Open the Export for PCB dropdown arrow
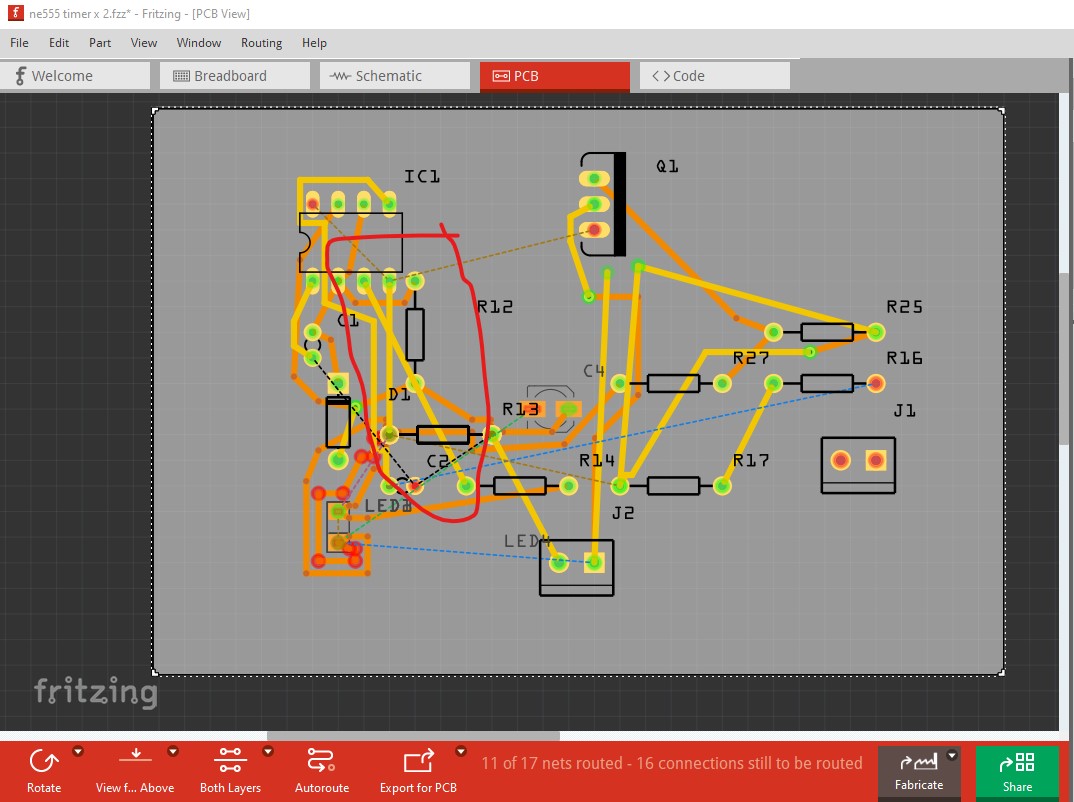This screenshot has height=802, width=1074. pos(461,751)
